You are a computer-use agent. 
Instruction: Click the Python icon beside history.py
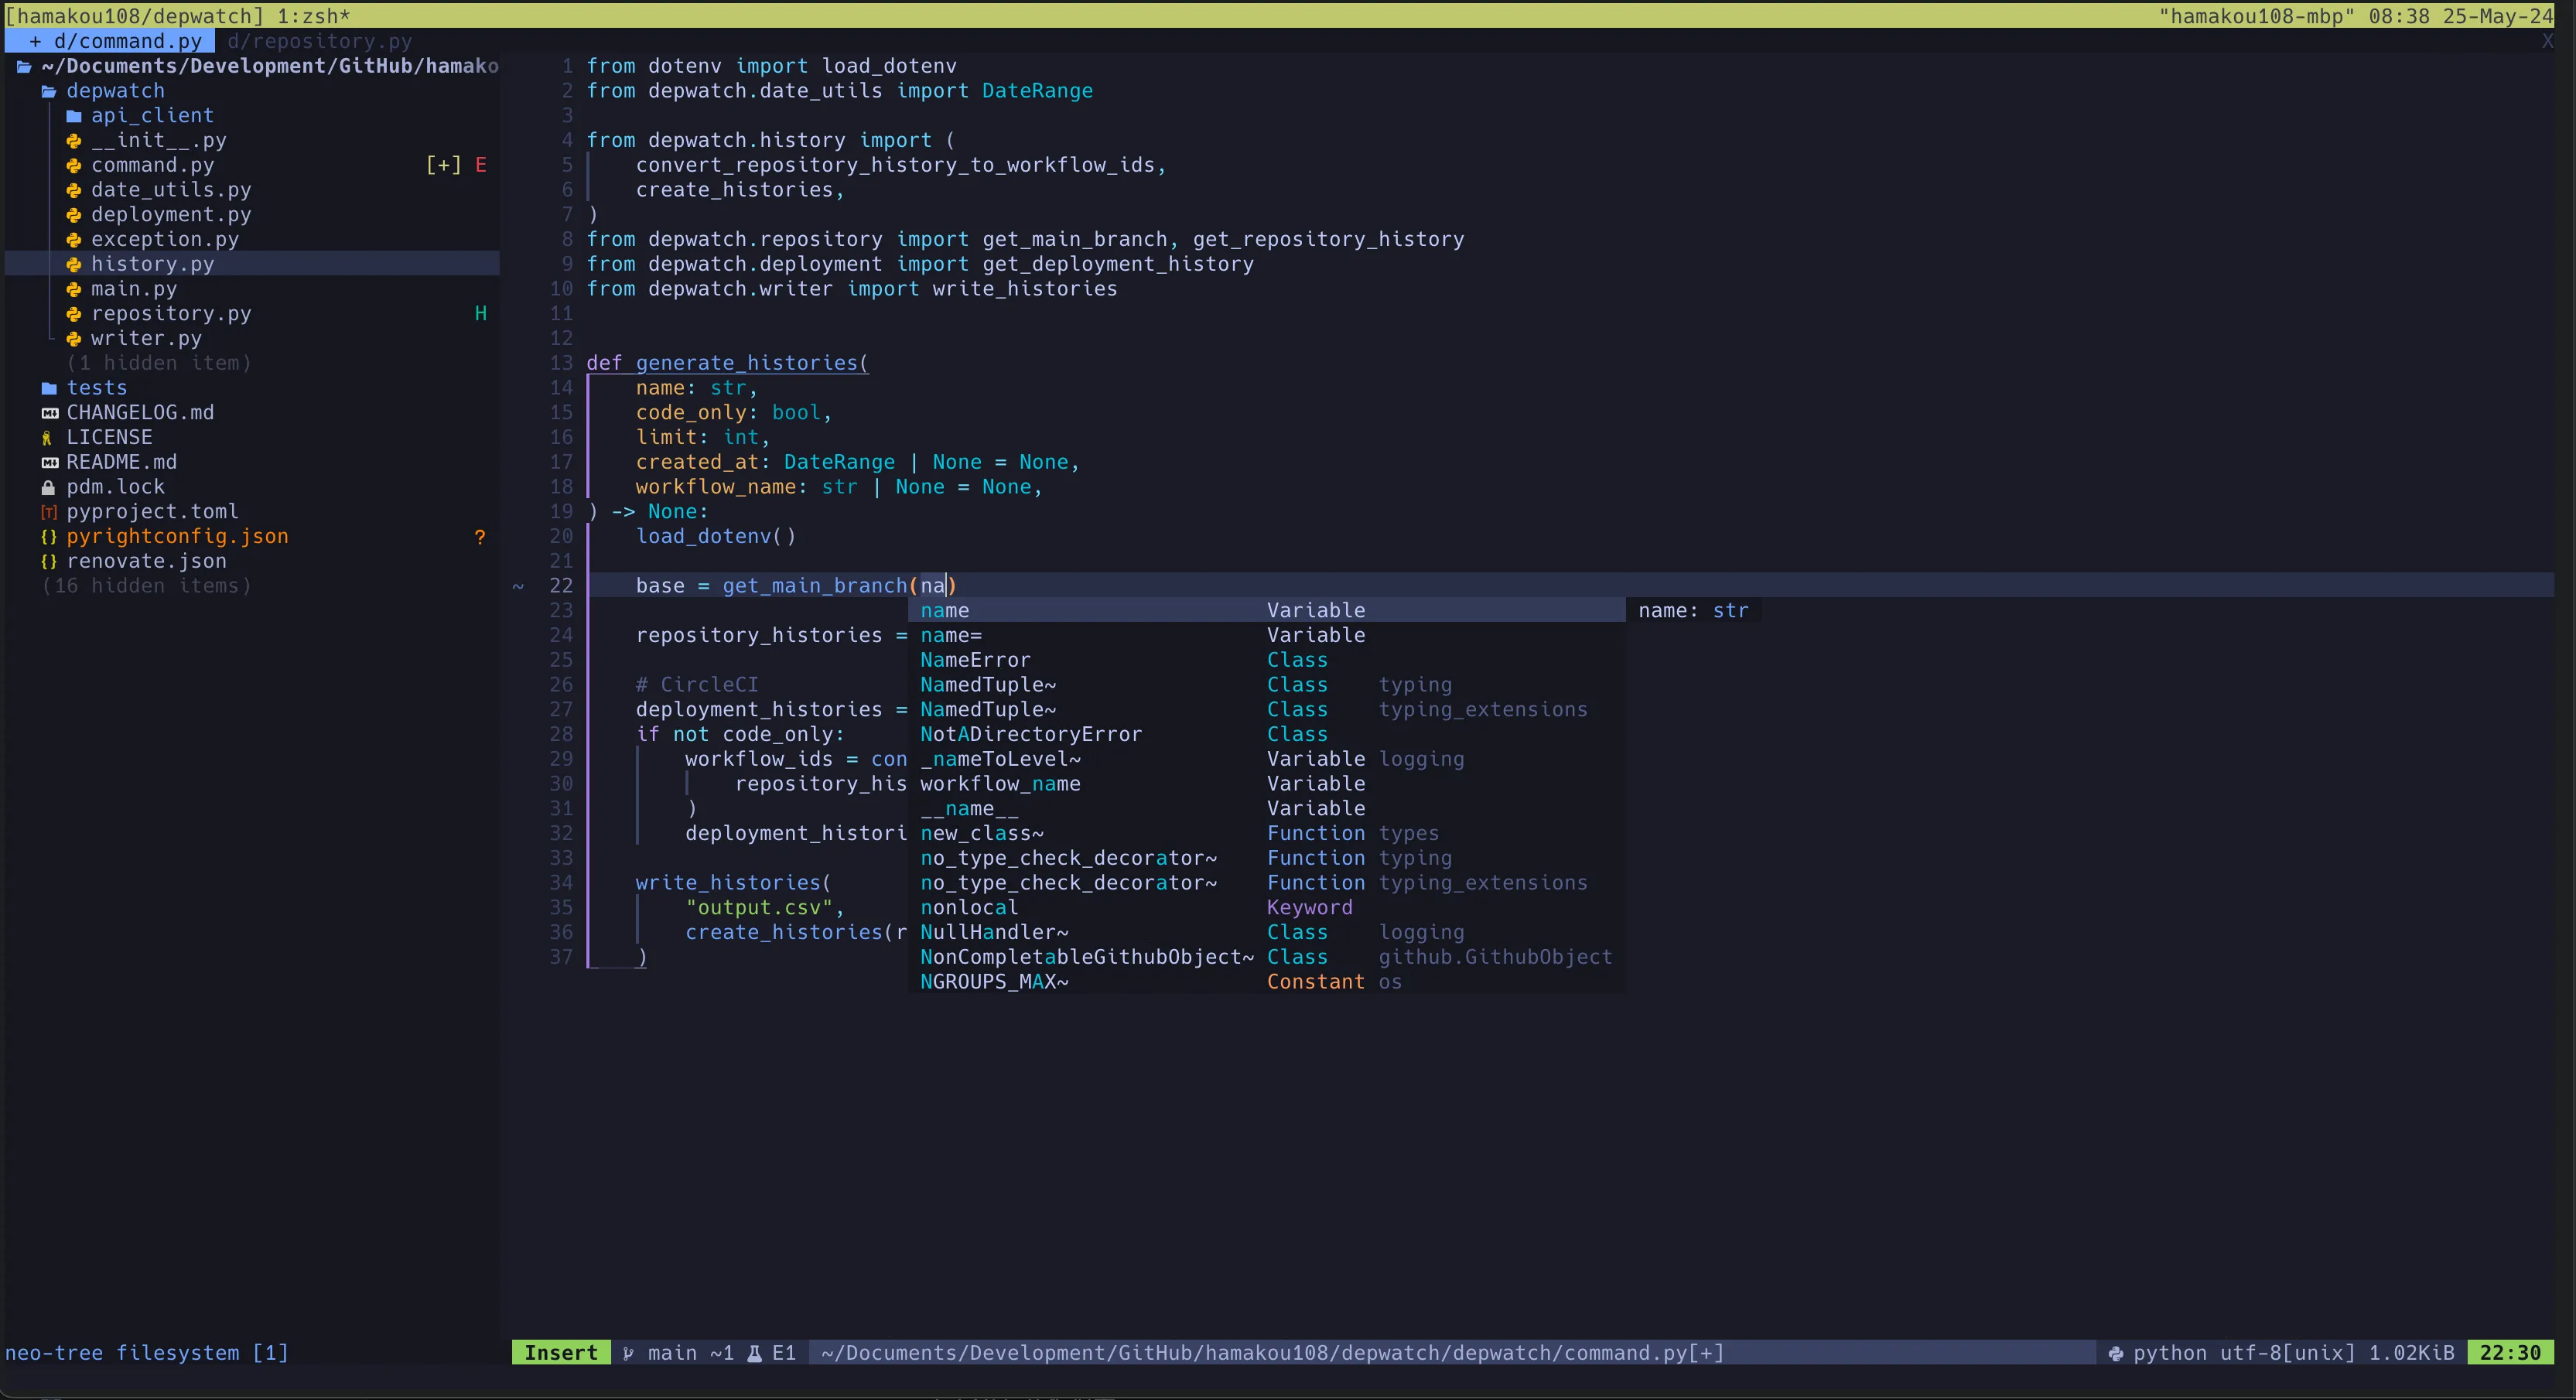point(74,264)
